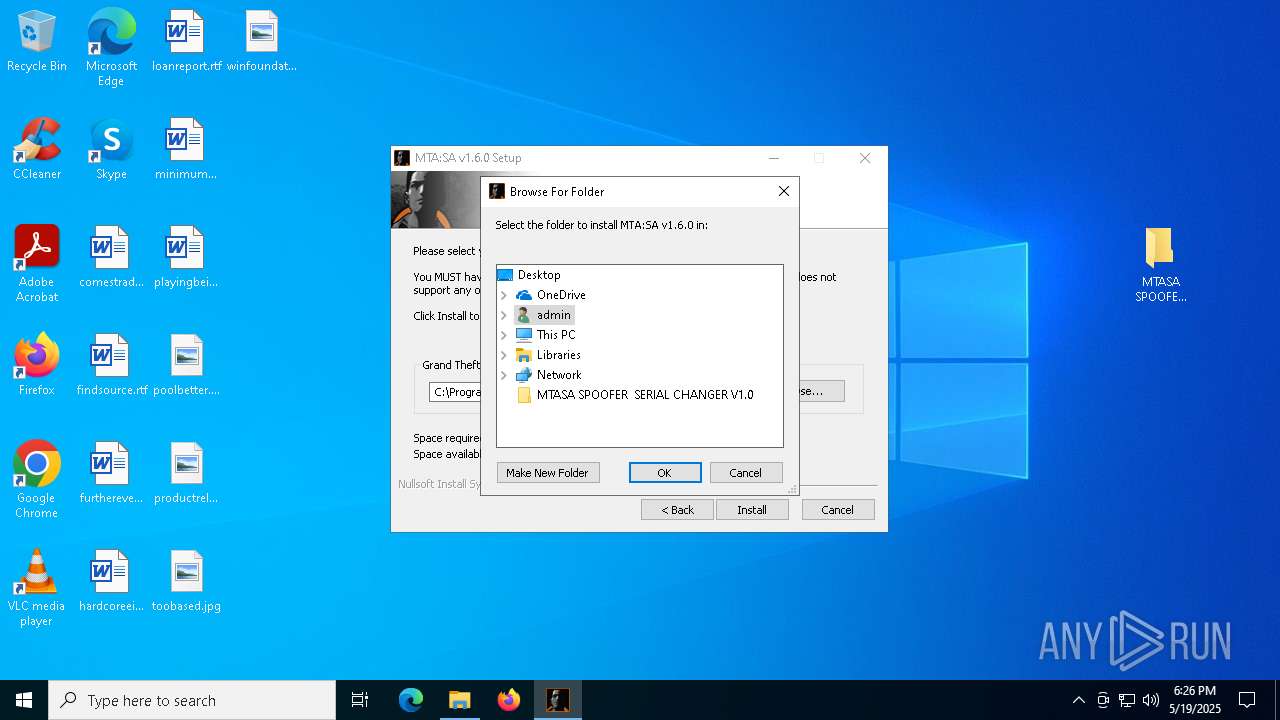Expand the Libraries tree node

tap(504, 355)
